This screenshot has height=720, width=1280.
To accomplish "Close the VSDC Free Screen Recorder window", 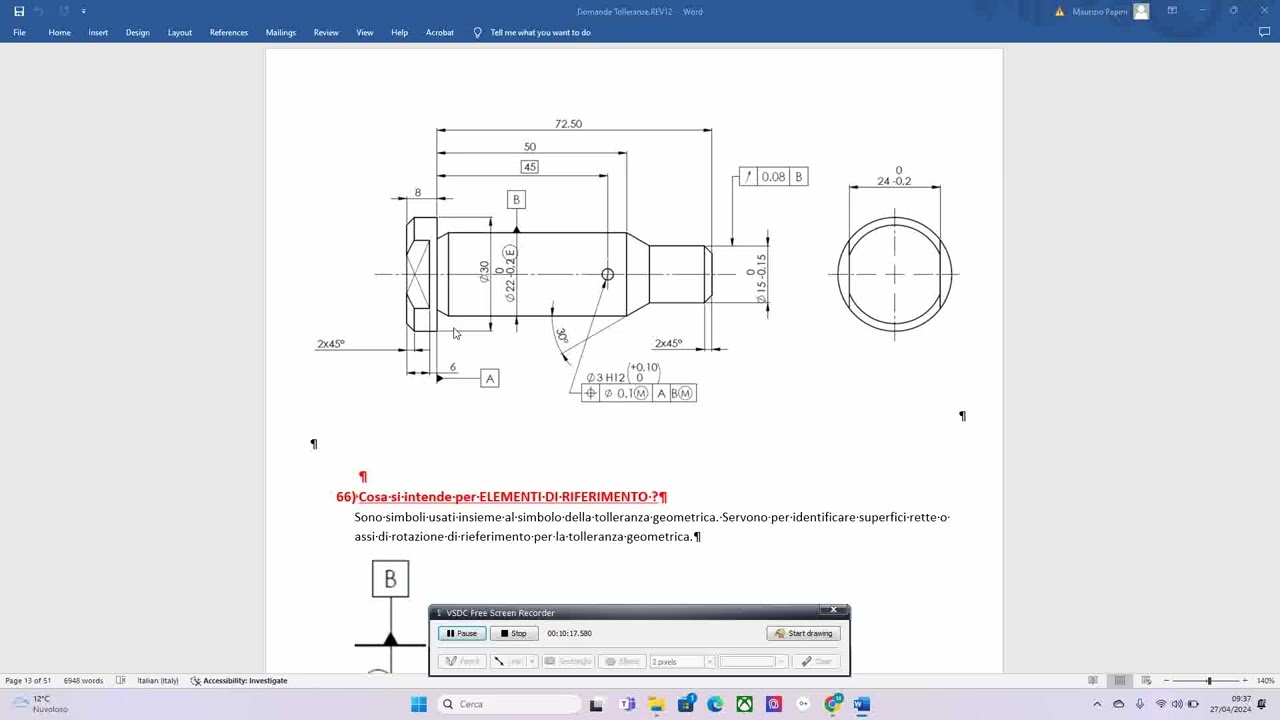I will click(x=834, y=611).
